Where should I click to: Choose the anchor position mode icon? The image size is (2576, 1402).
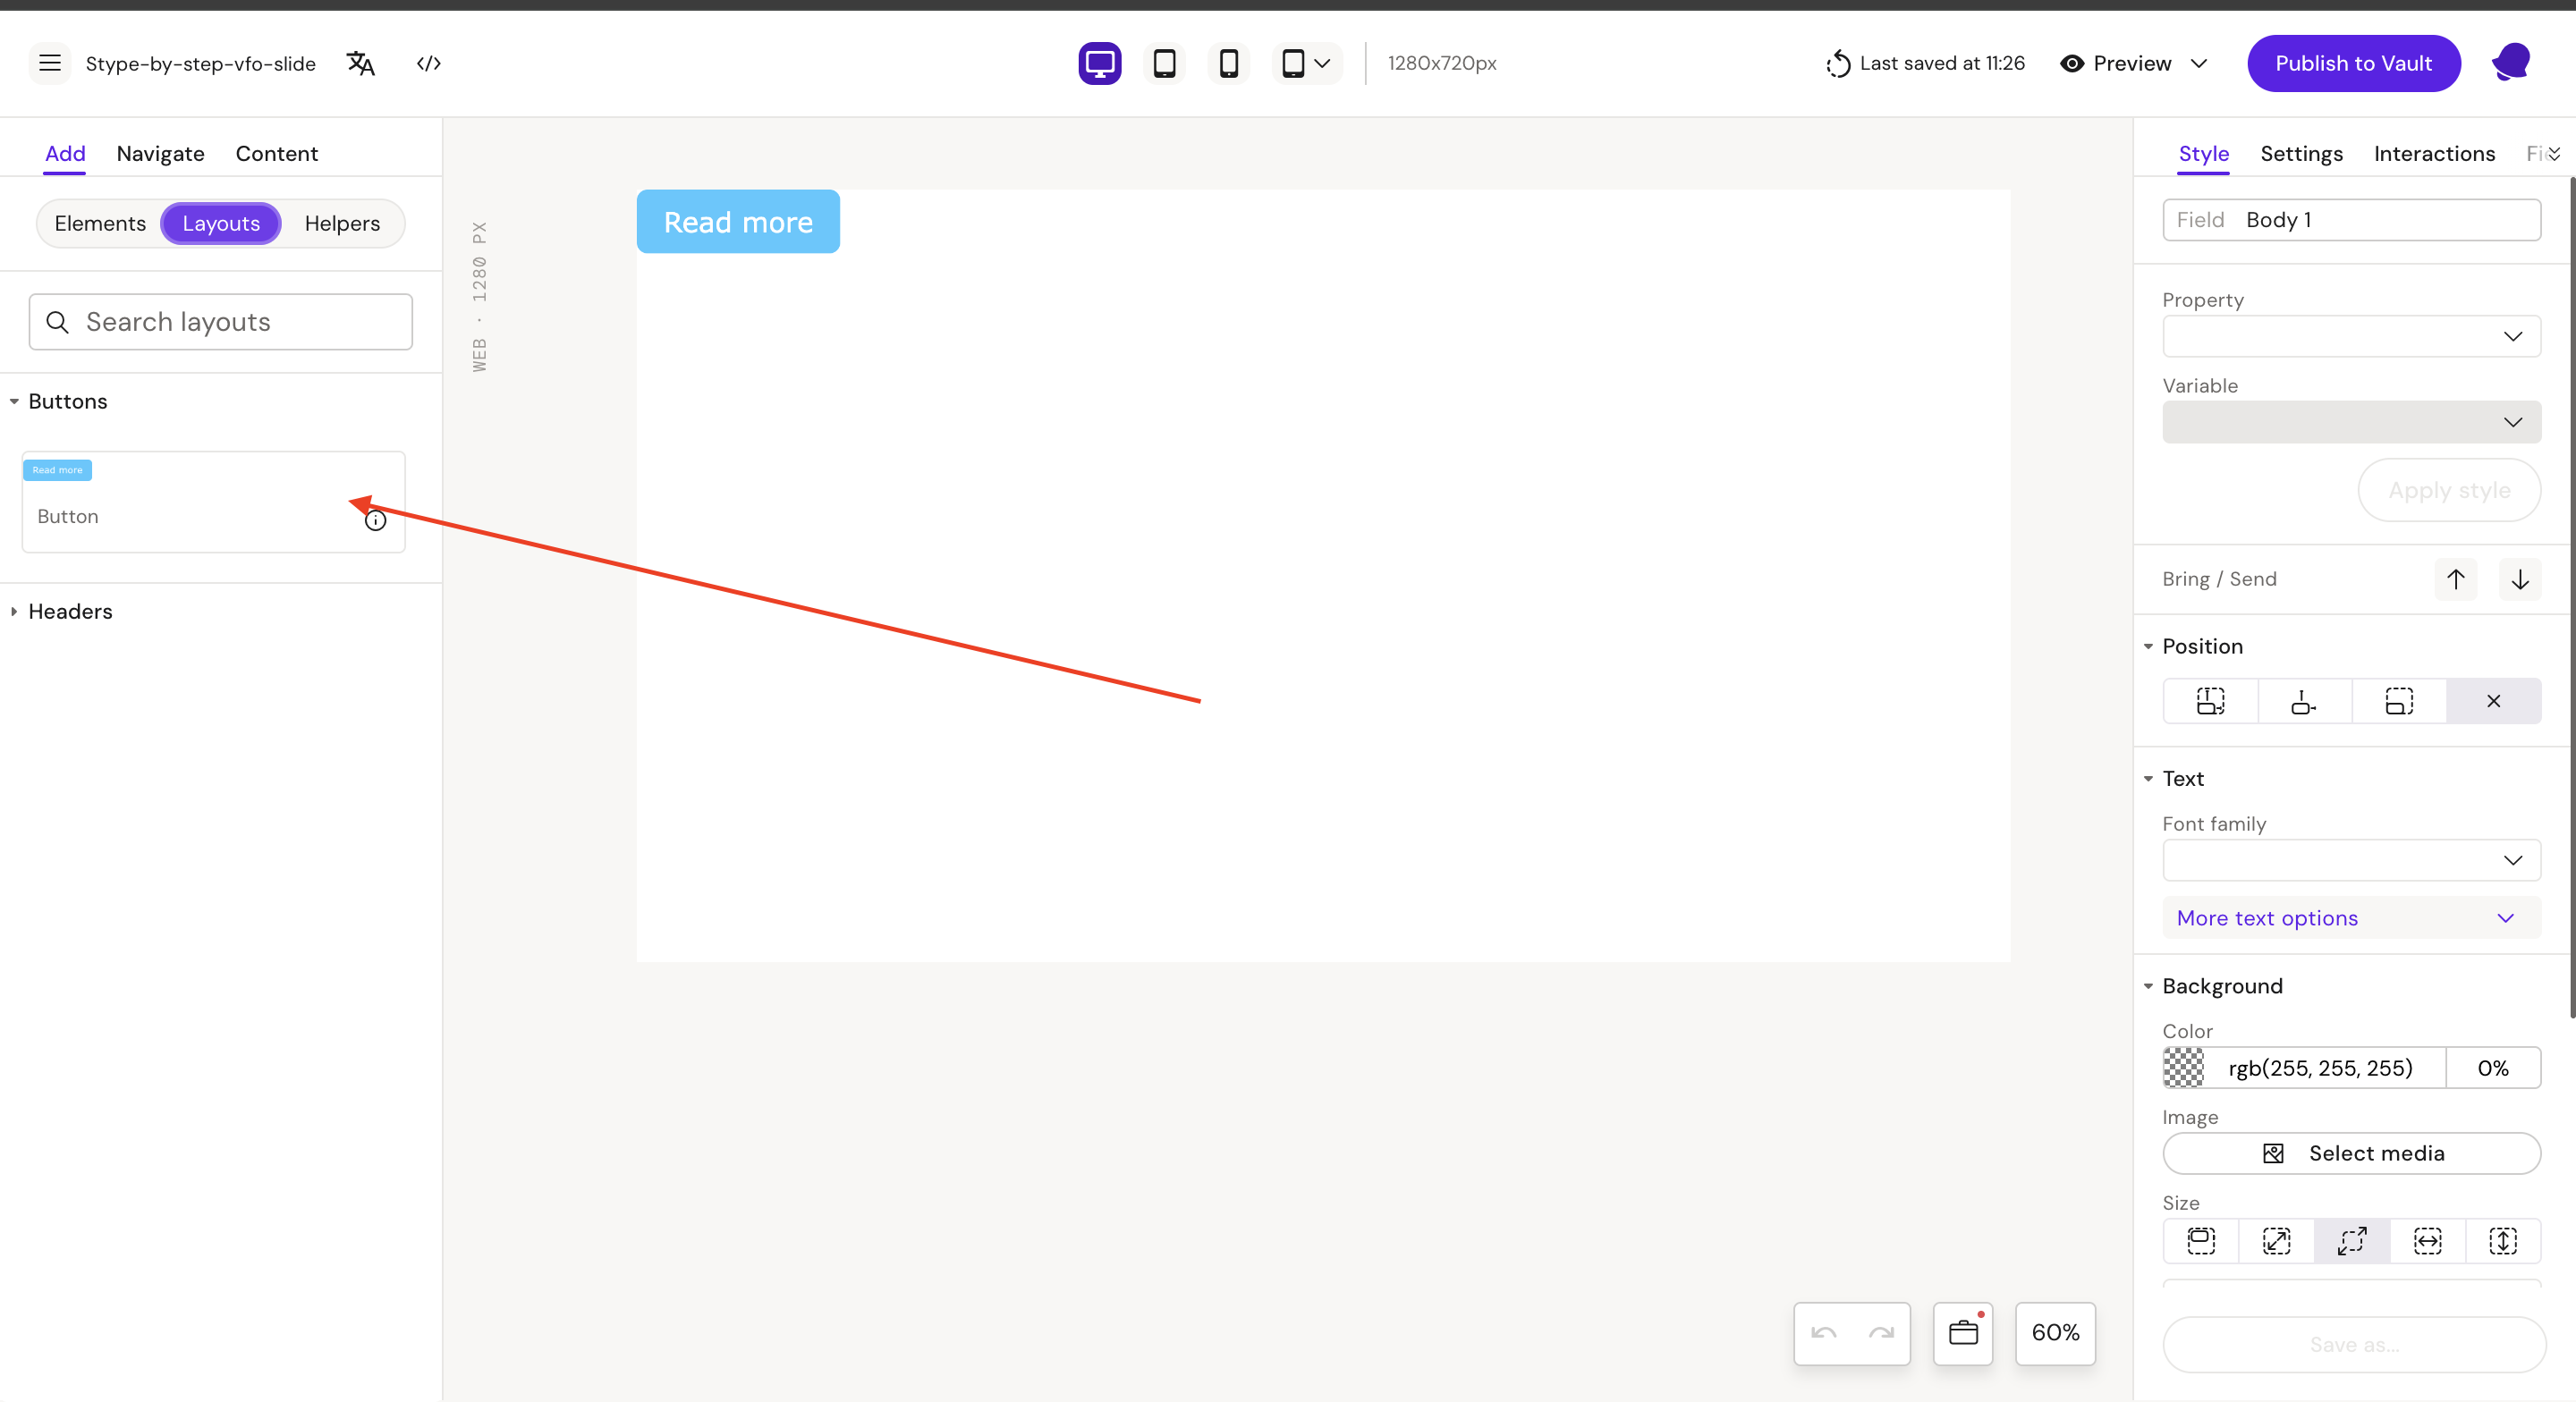point(2304,702)
